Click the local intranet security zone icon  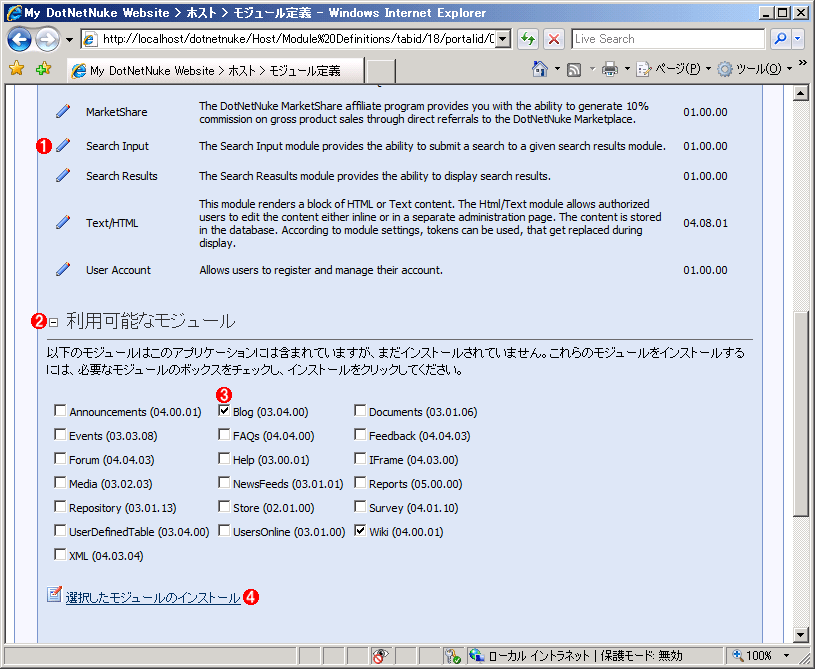[477, 655]
